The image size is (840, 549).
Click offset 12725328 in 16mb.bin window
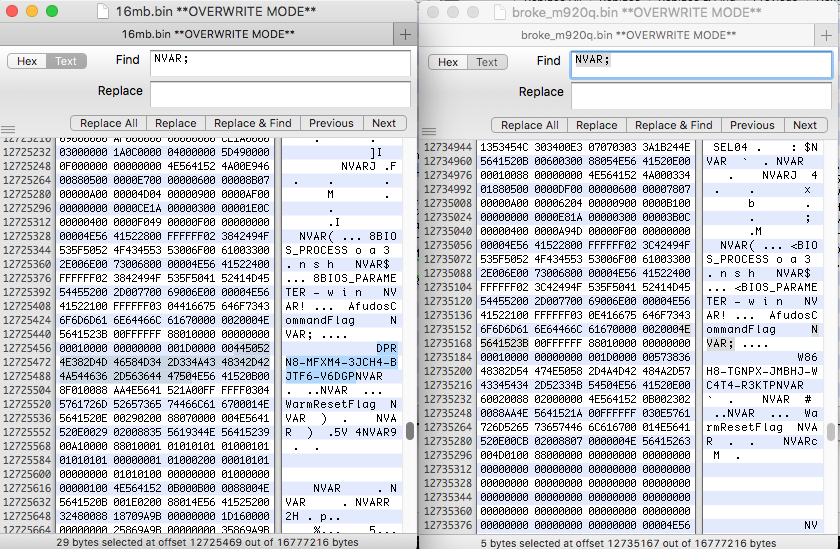tap(27, 236)
